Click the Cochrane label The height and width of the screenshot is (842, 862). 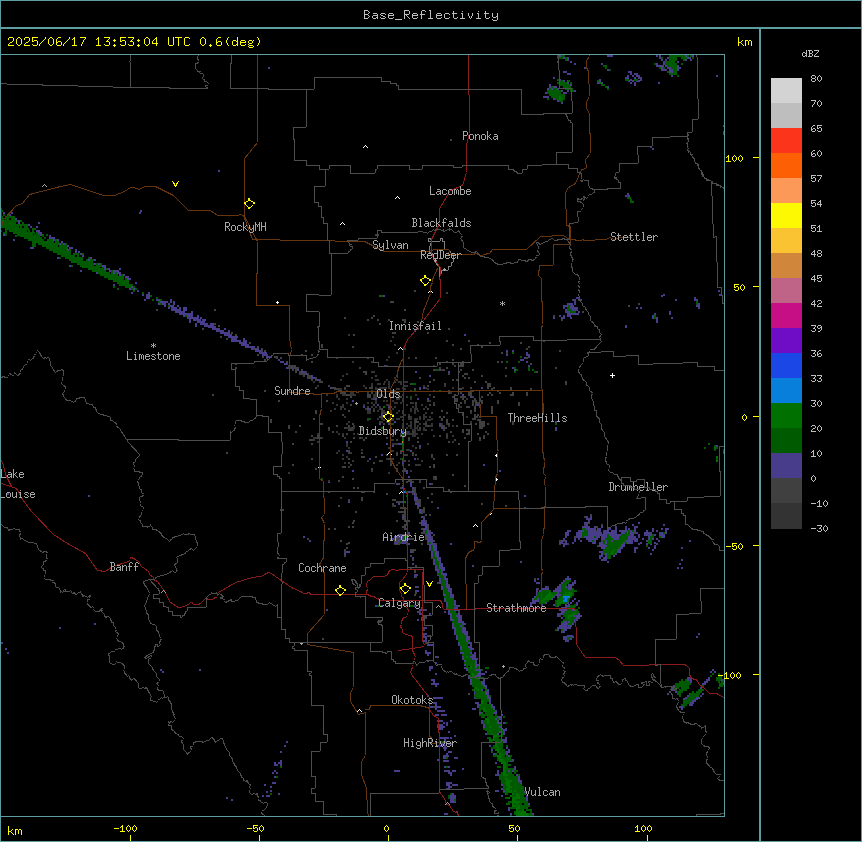322,568
